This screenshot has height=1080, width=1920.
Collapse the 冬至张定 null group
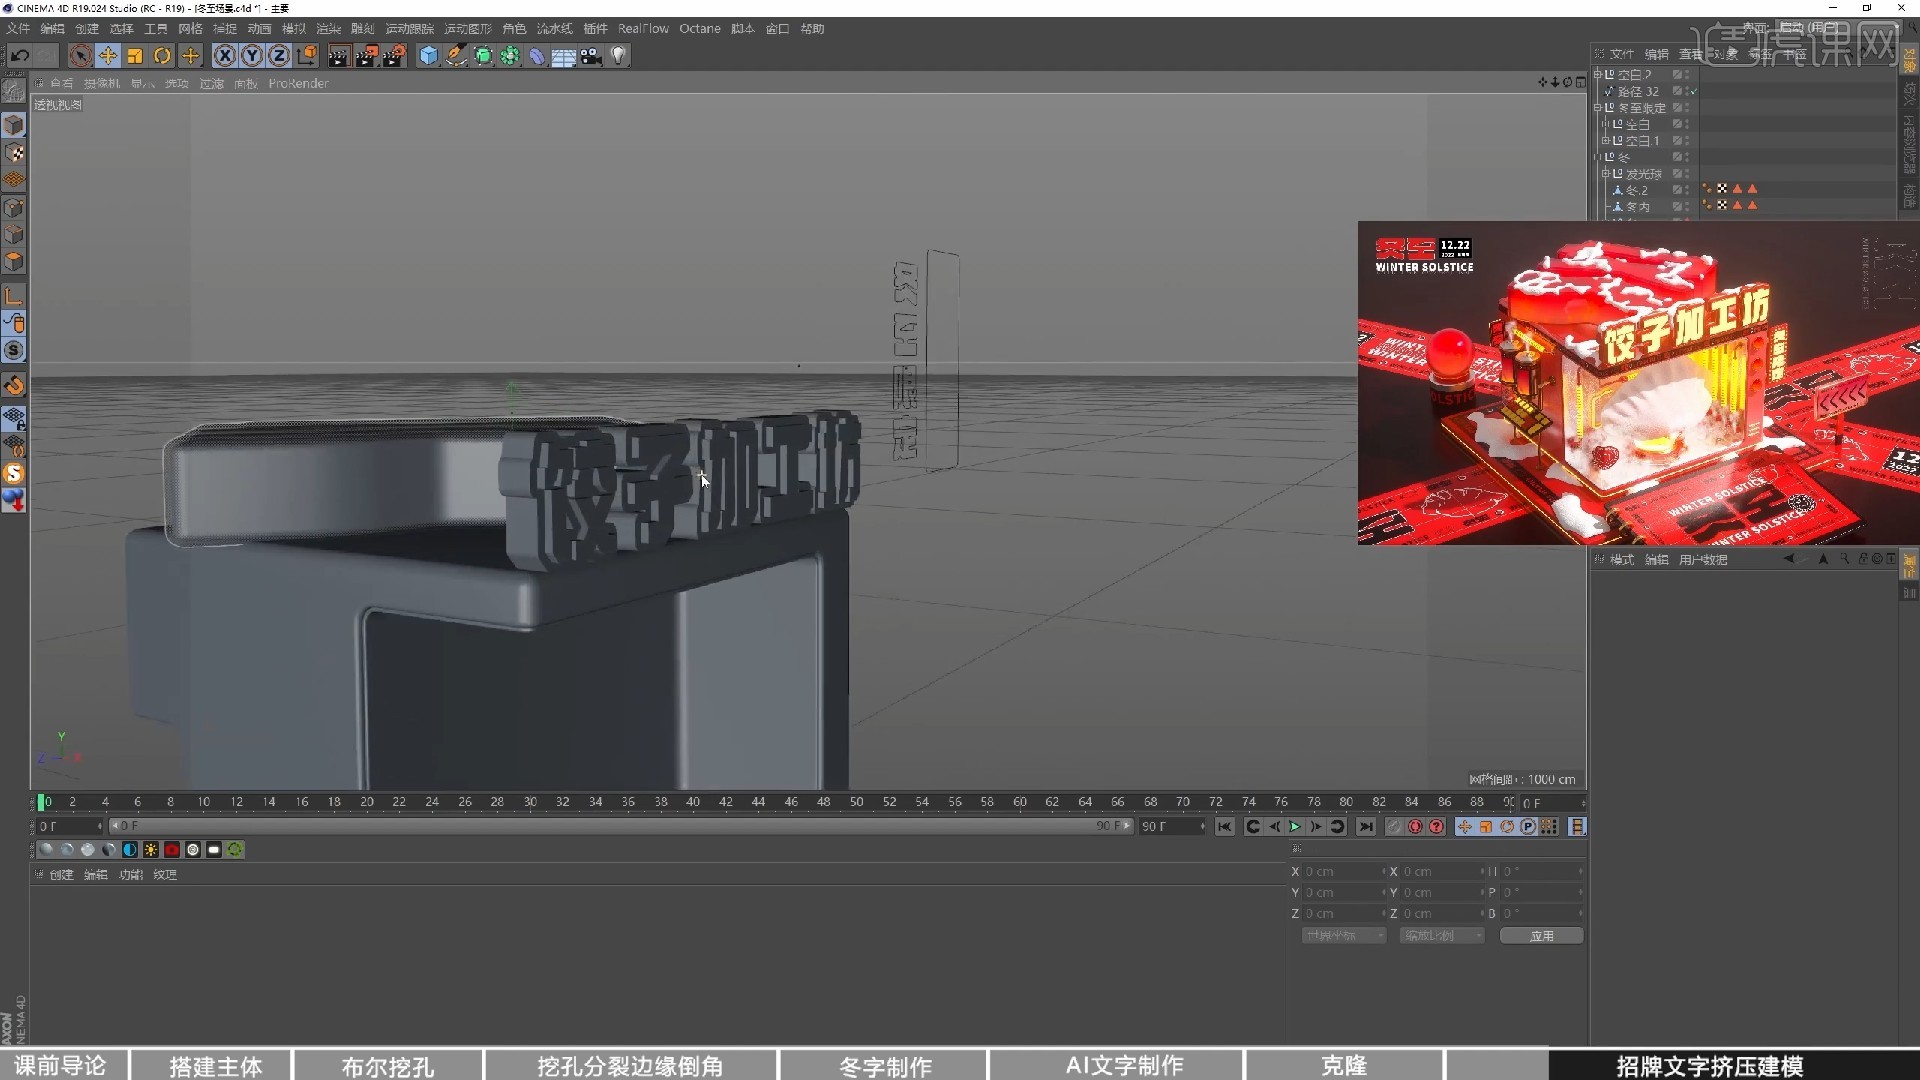(x=1598, y=108)
